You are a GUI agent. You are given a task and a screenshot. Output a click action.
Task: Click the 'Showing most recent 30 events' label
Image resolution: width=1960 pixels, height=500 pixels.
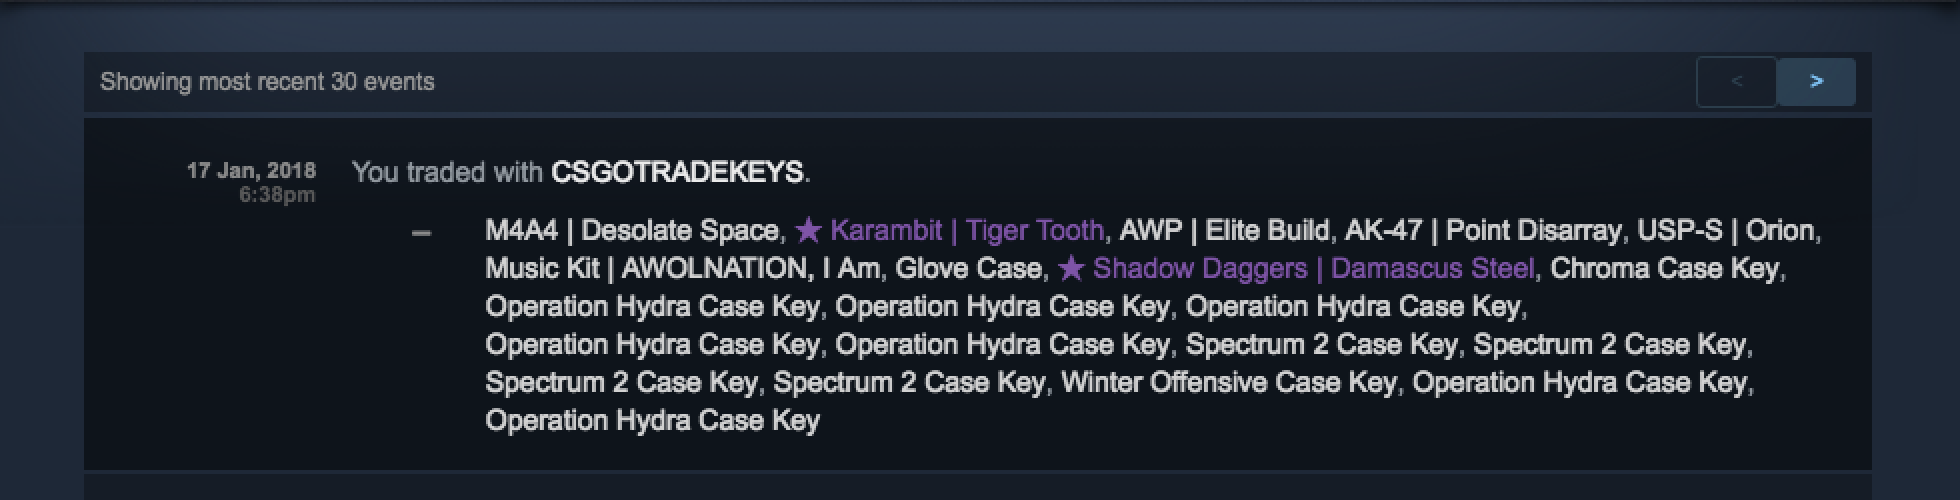click(x=267, y=82)
